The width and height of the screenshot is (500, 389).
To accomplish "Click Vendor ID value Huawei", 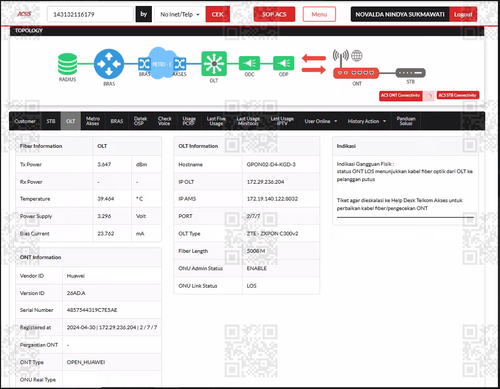I will click(76, 276).
